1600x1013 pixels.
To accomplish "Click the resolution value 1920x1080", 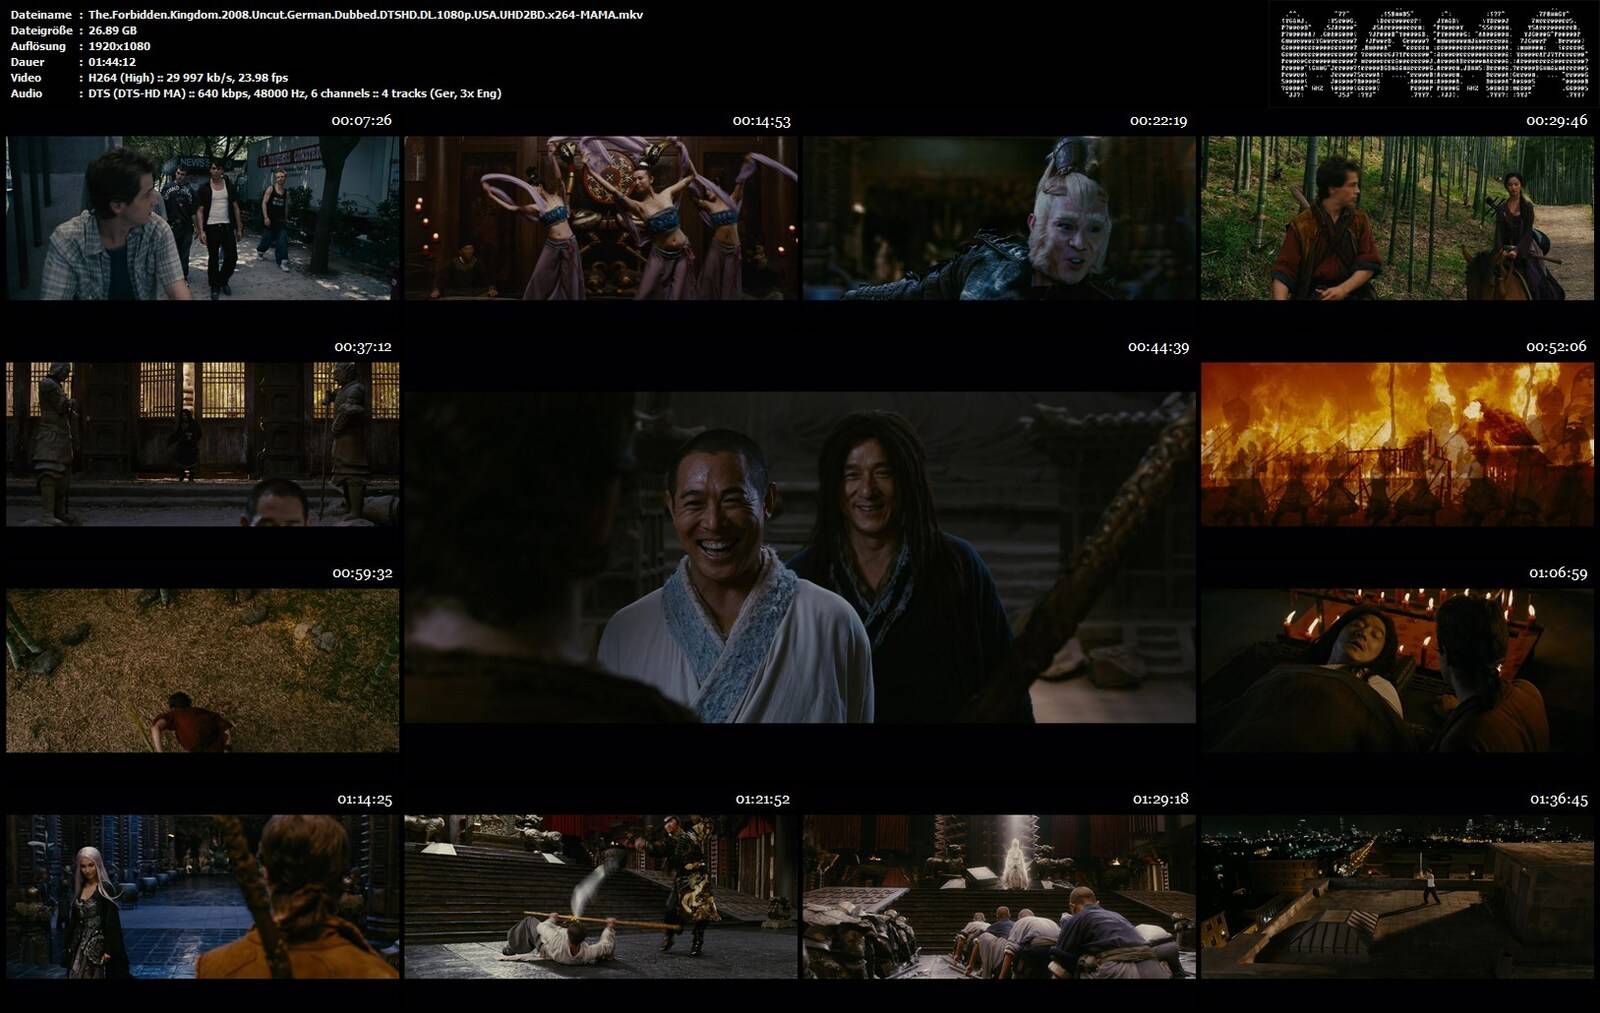I will tap(119, 46).
